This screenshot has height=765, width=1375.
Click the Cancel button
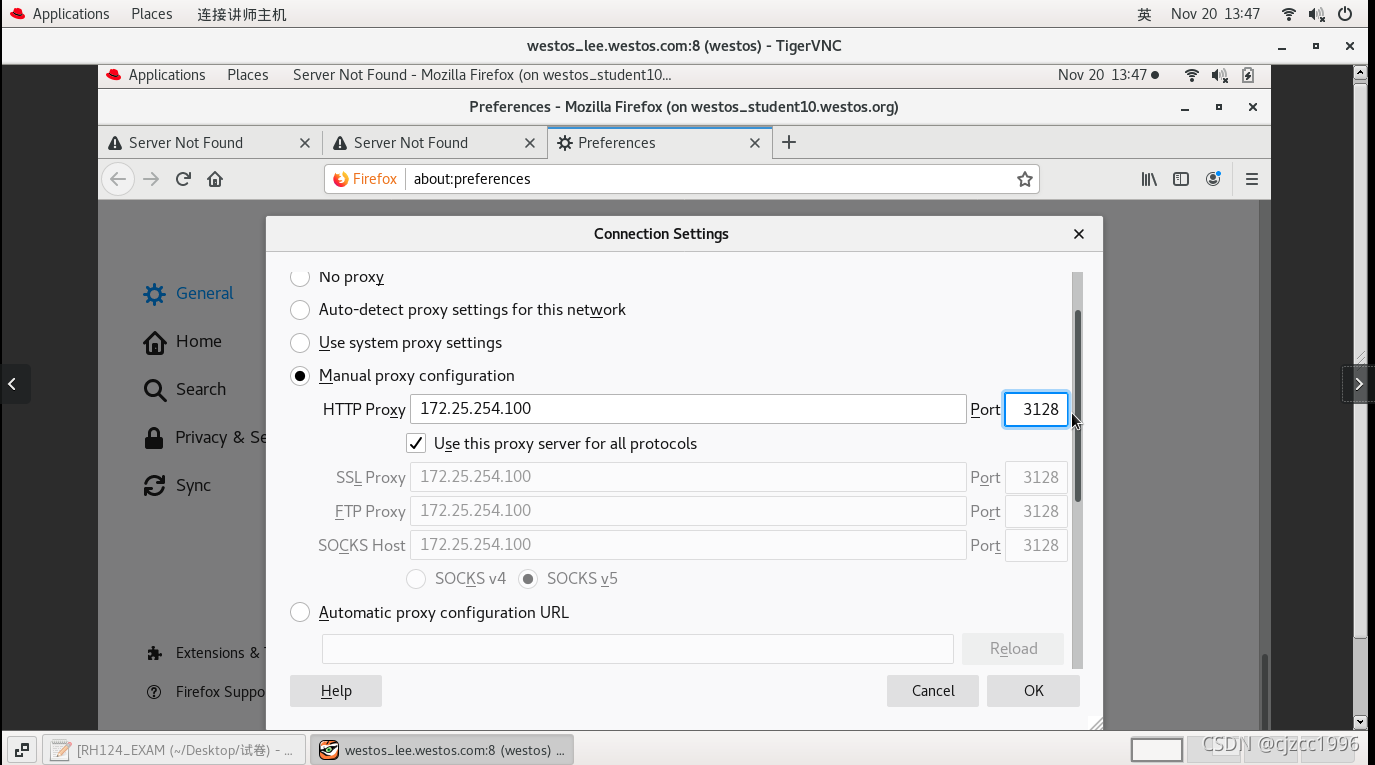pyautogui.click(x=933, y=691)
